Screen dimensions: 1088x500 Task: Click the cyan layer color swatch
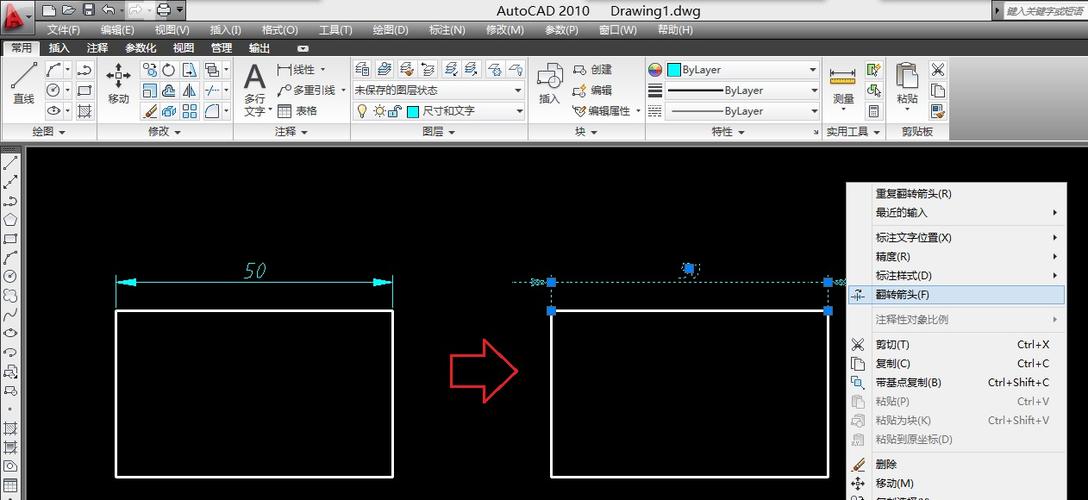[413, 111]
